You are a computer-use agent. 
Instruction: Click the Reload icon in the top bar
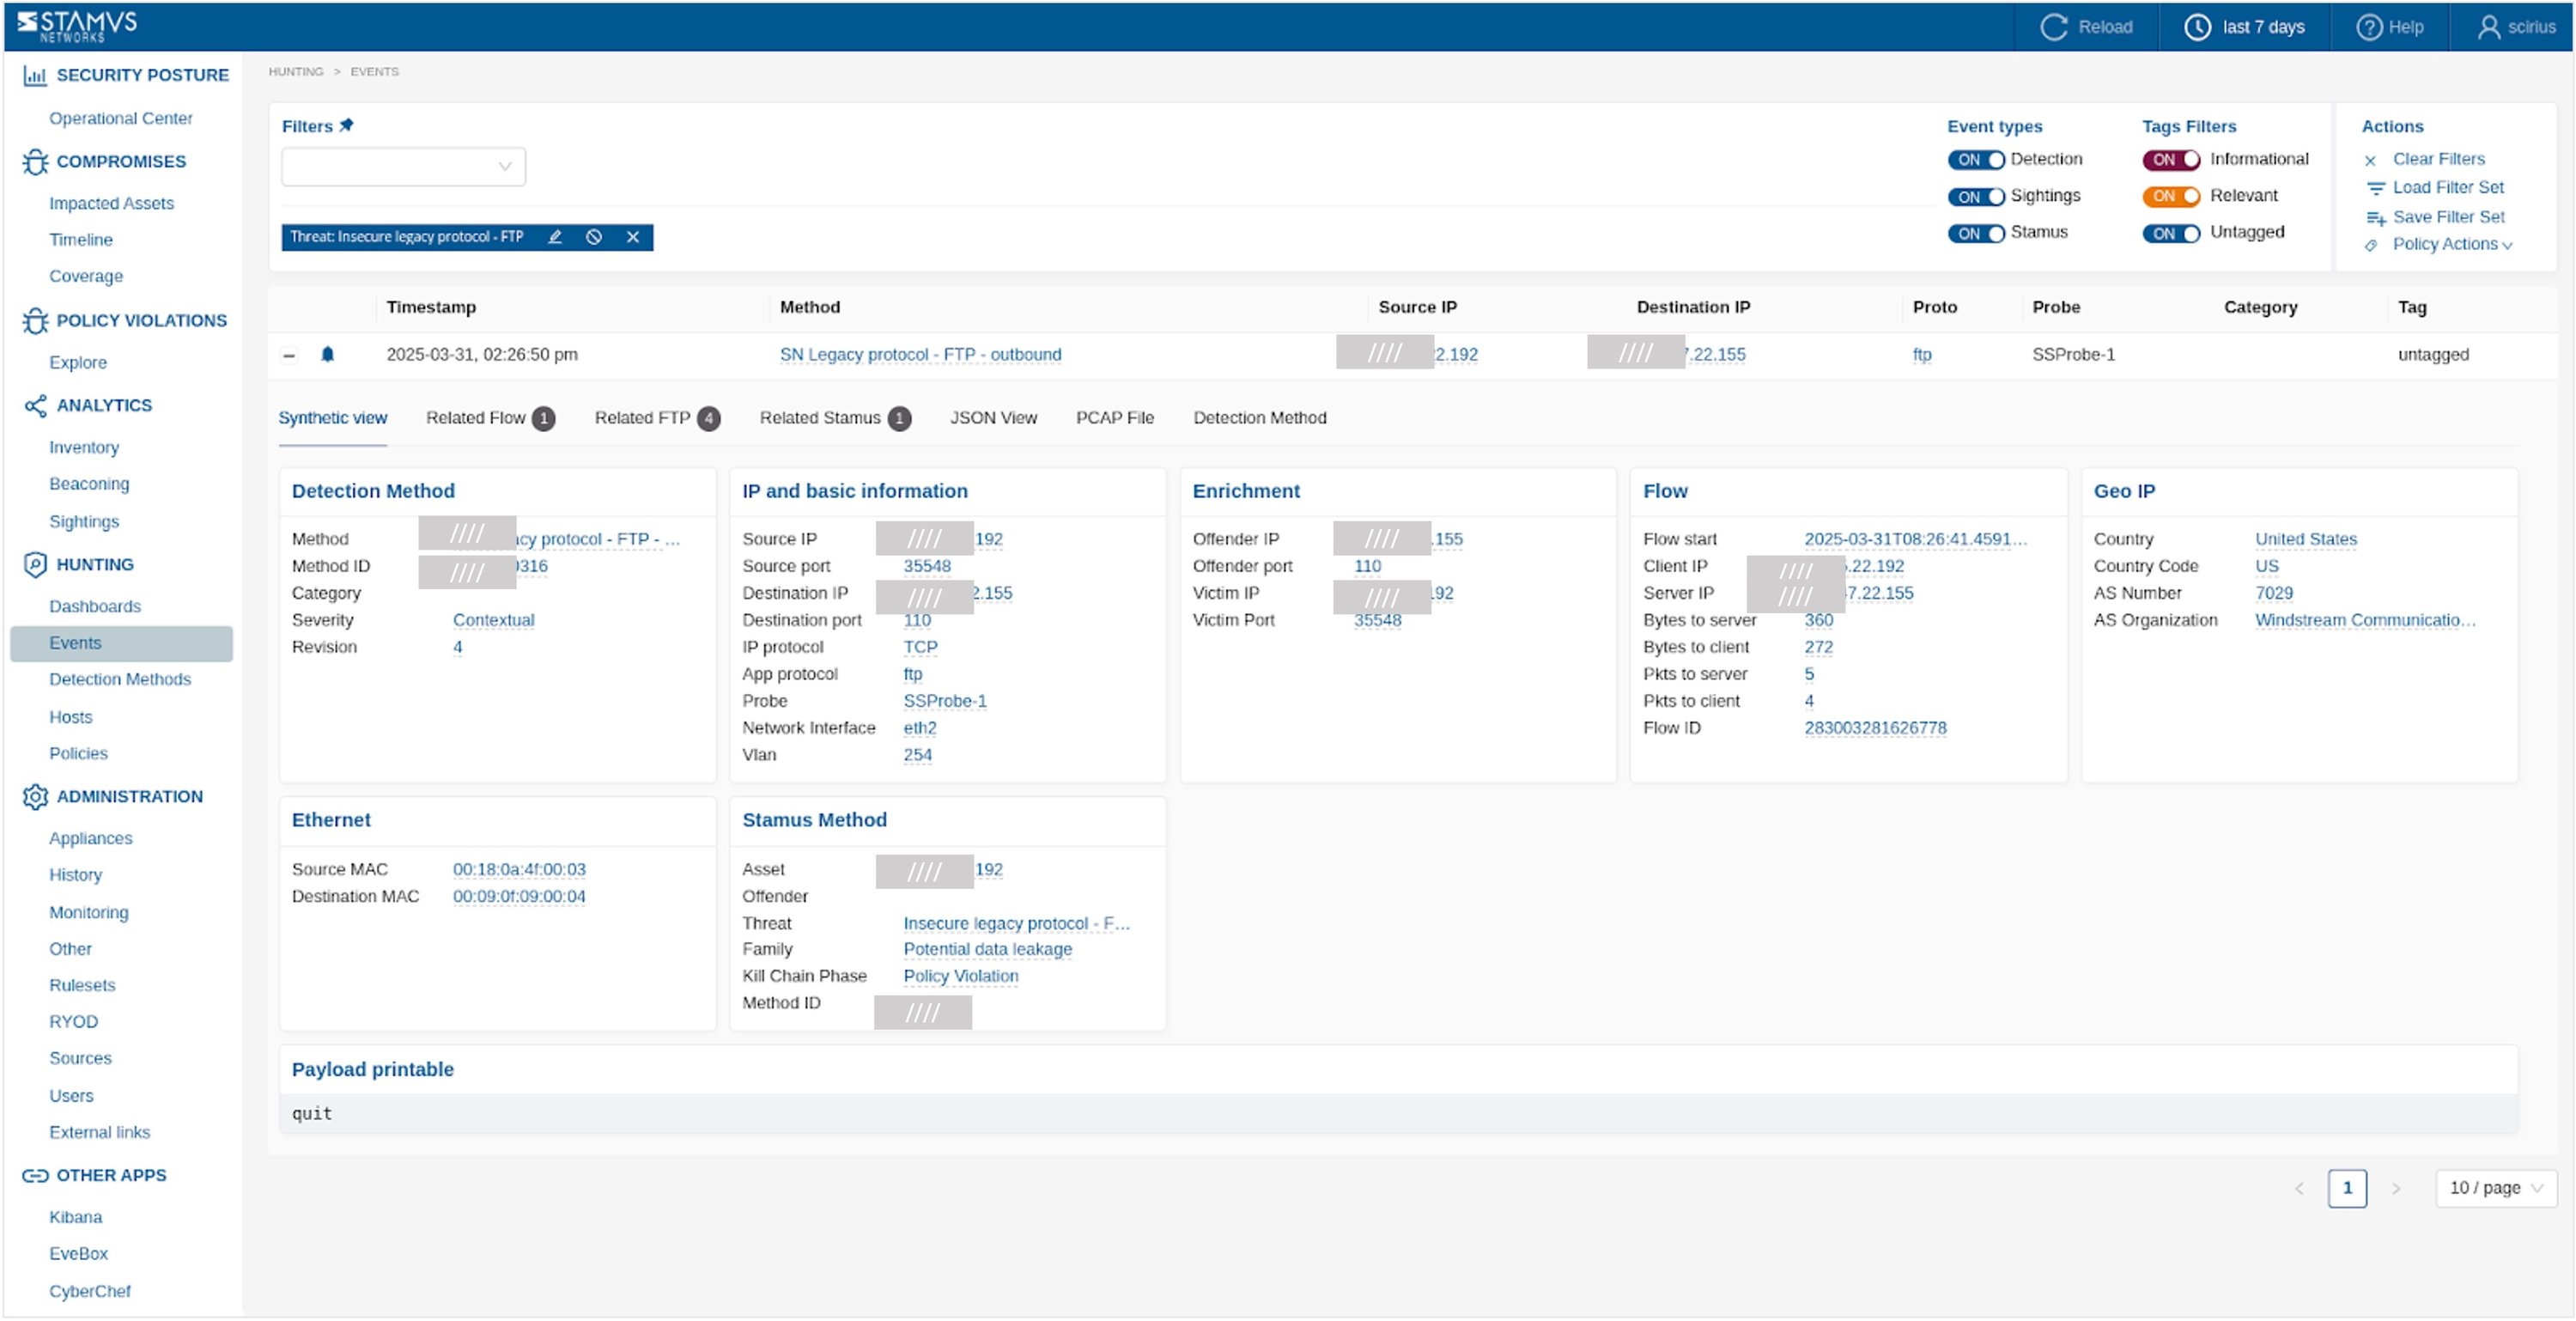point(2054,27)
